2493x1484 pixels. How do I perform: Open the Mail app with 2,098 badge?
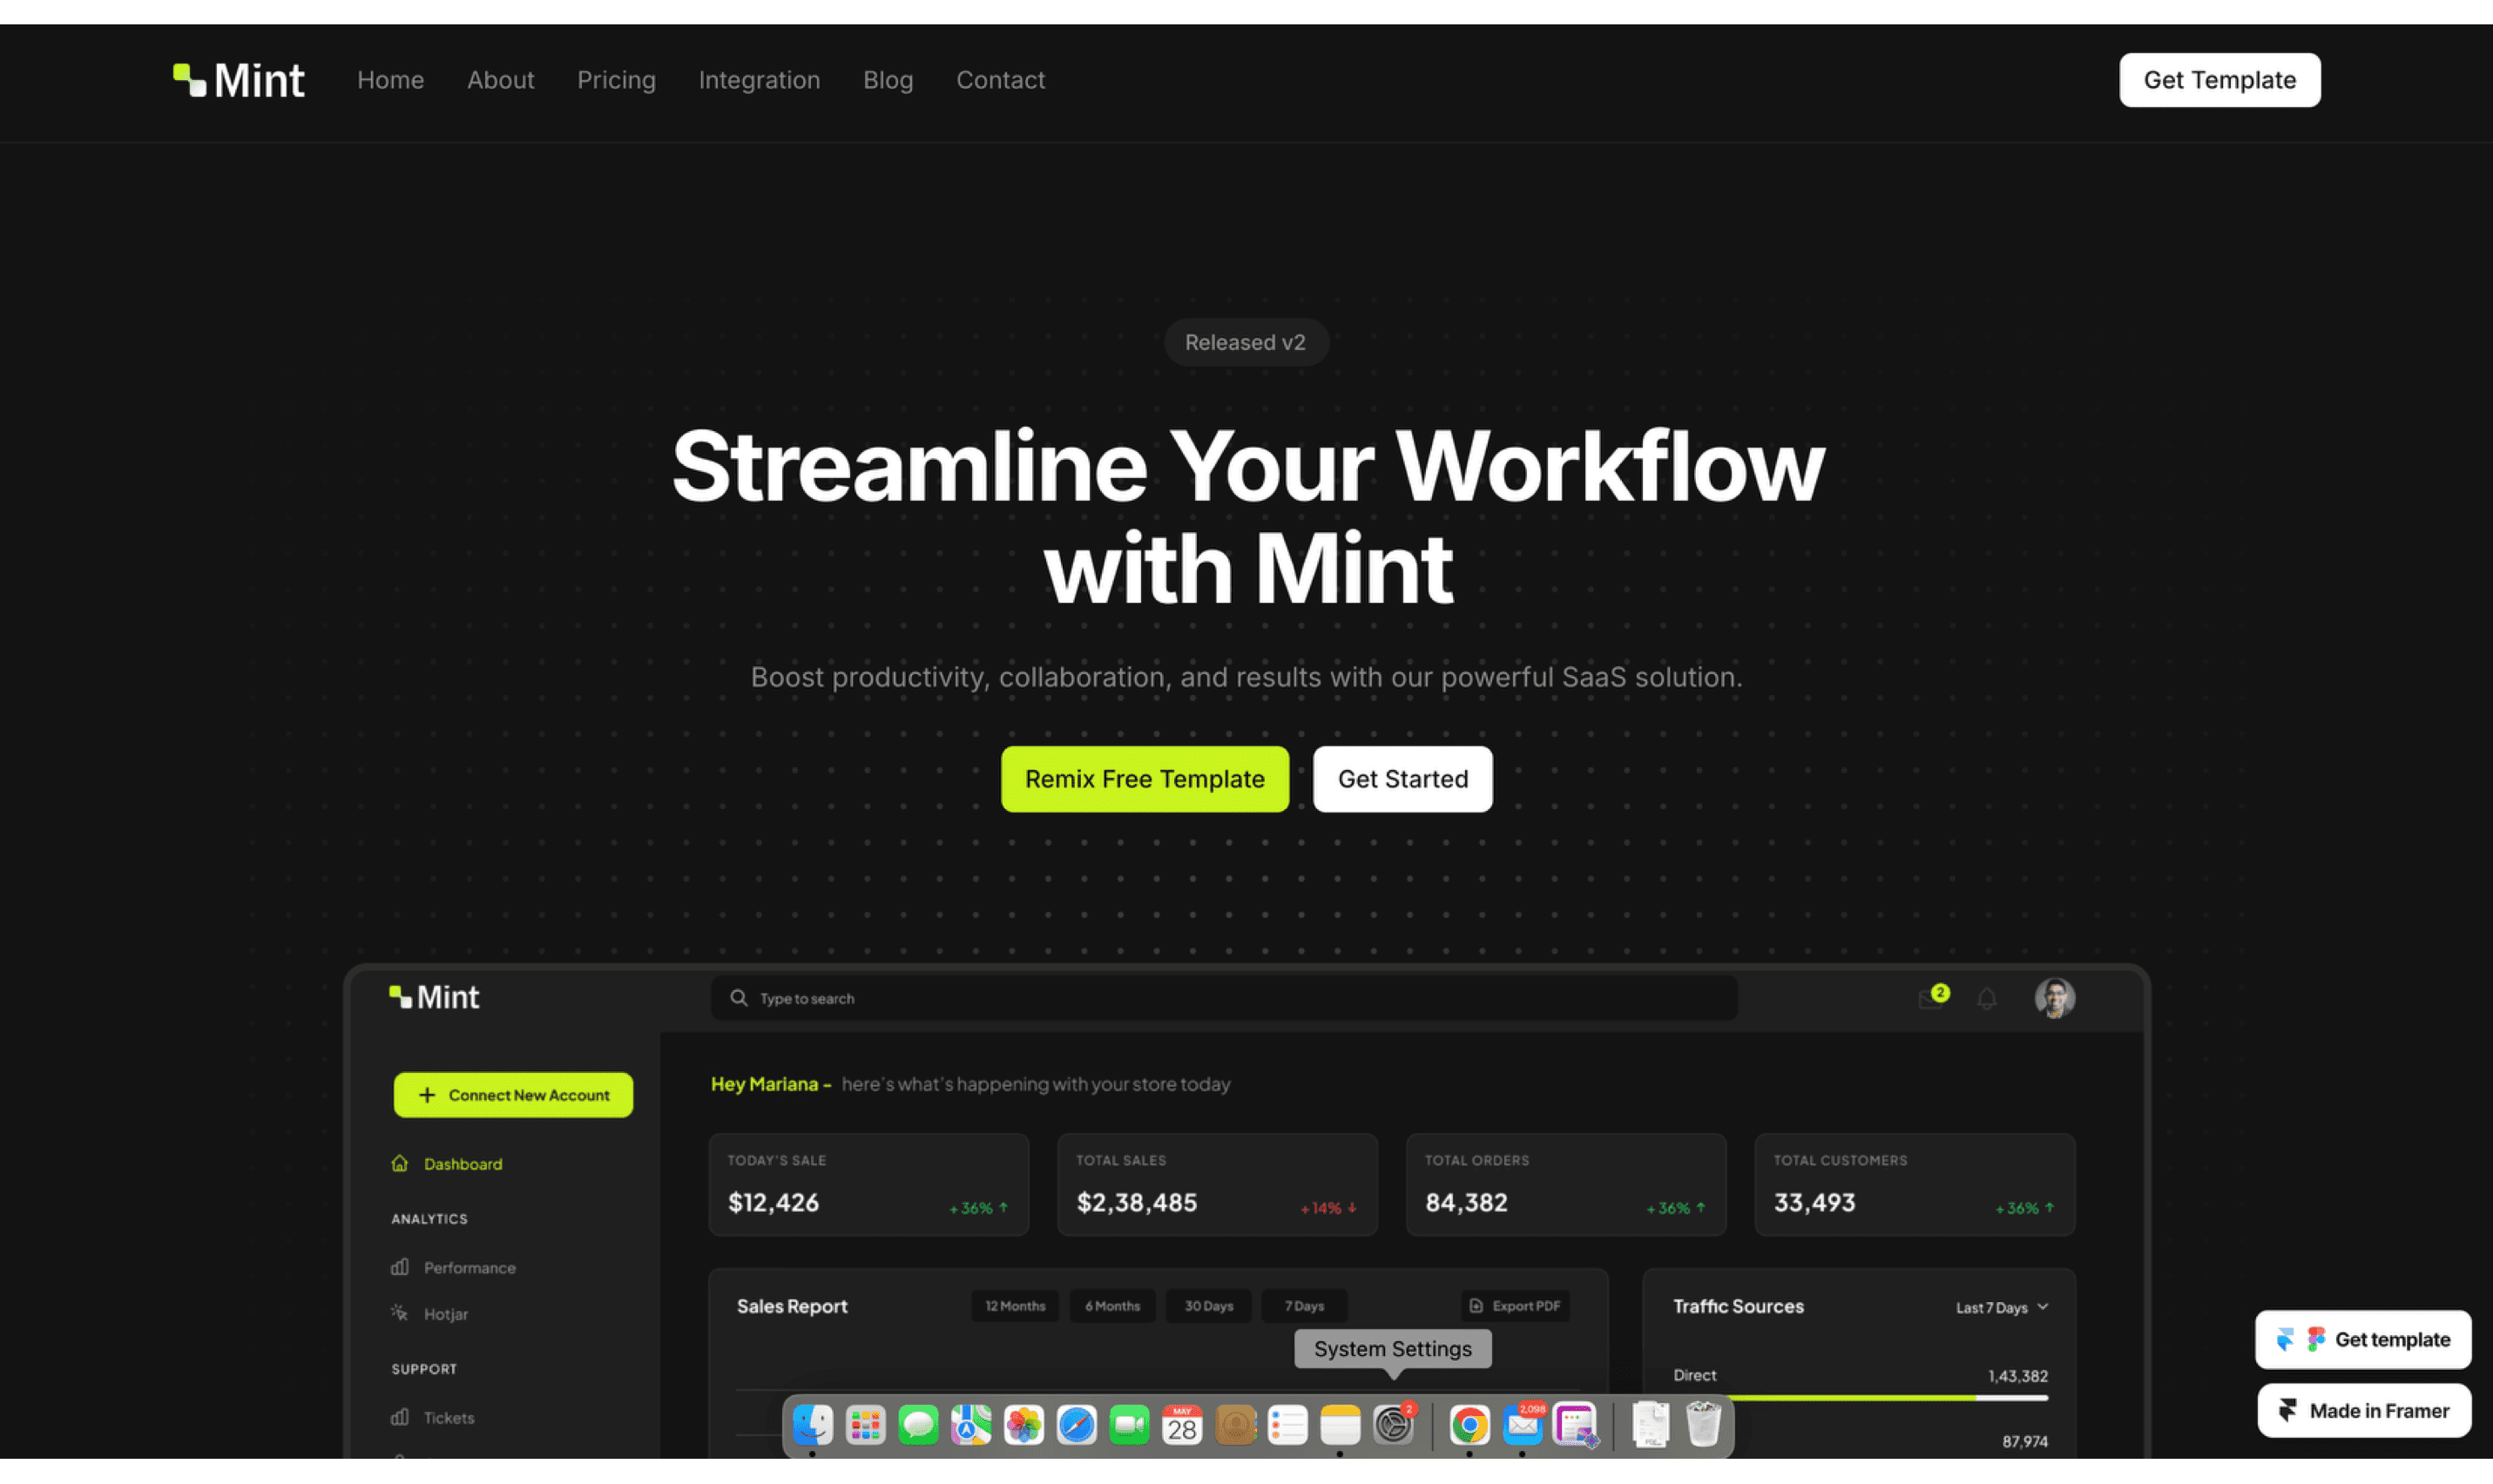click(1522, 1425)
